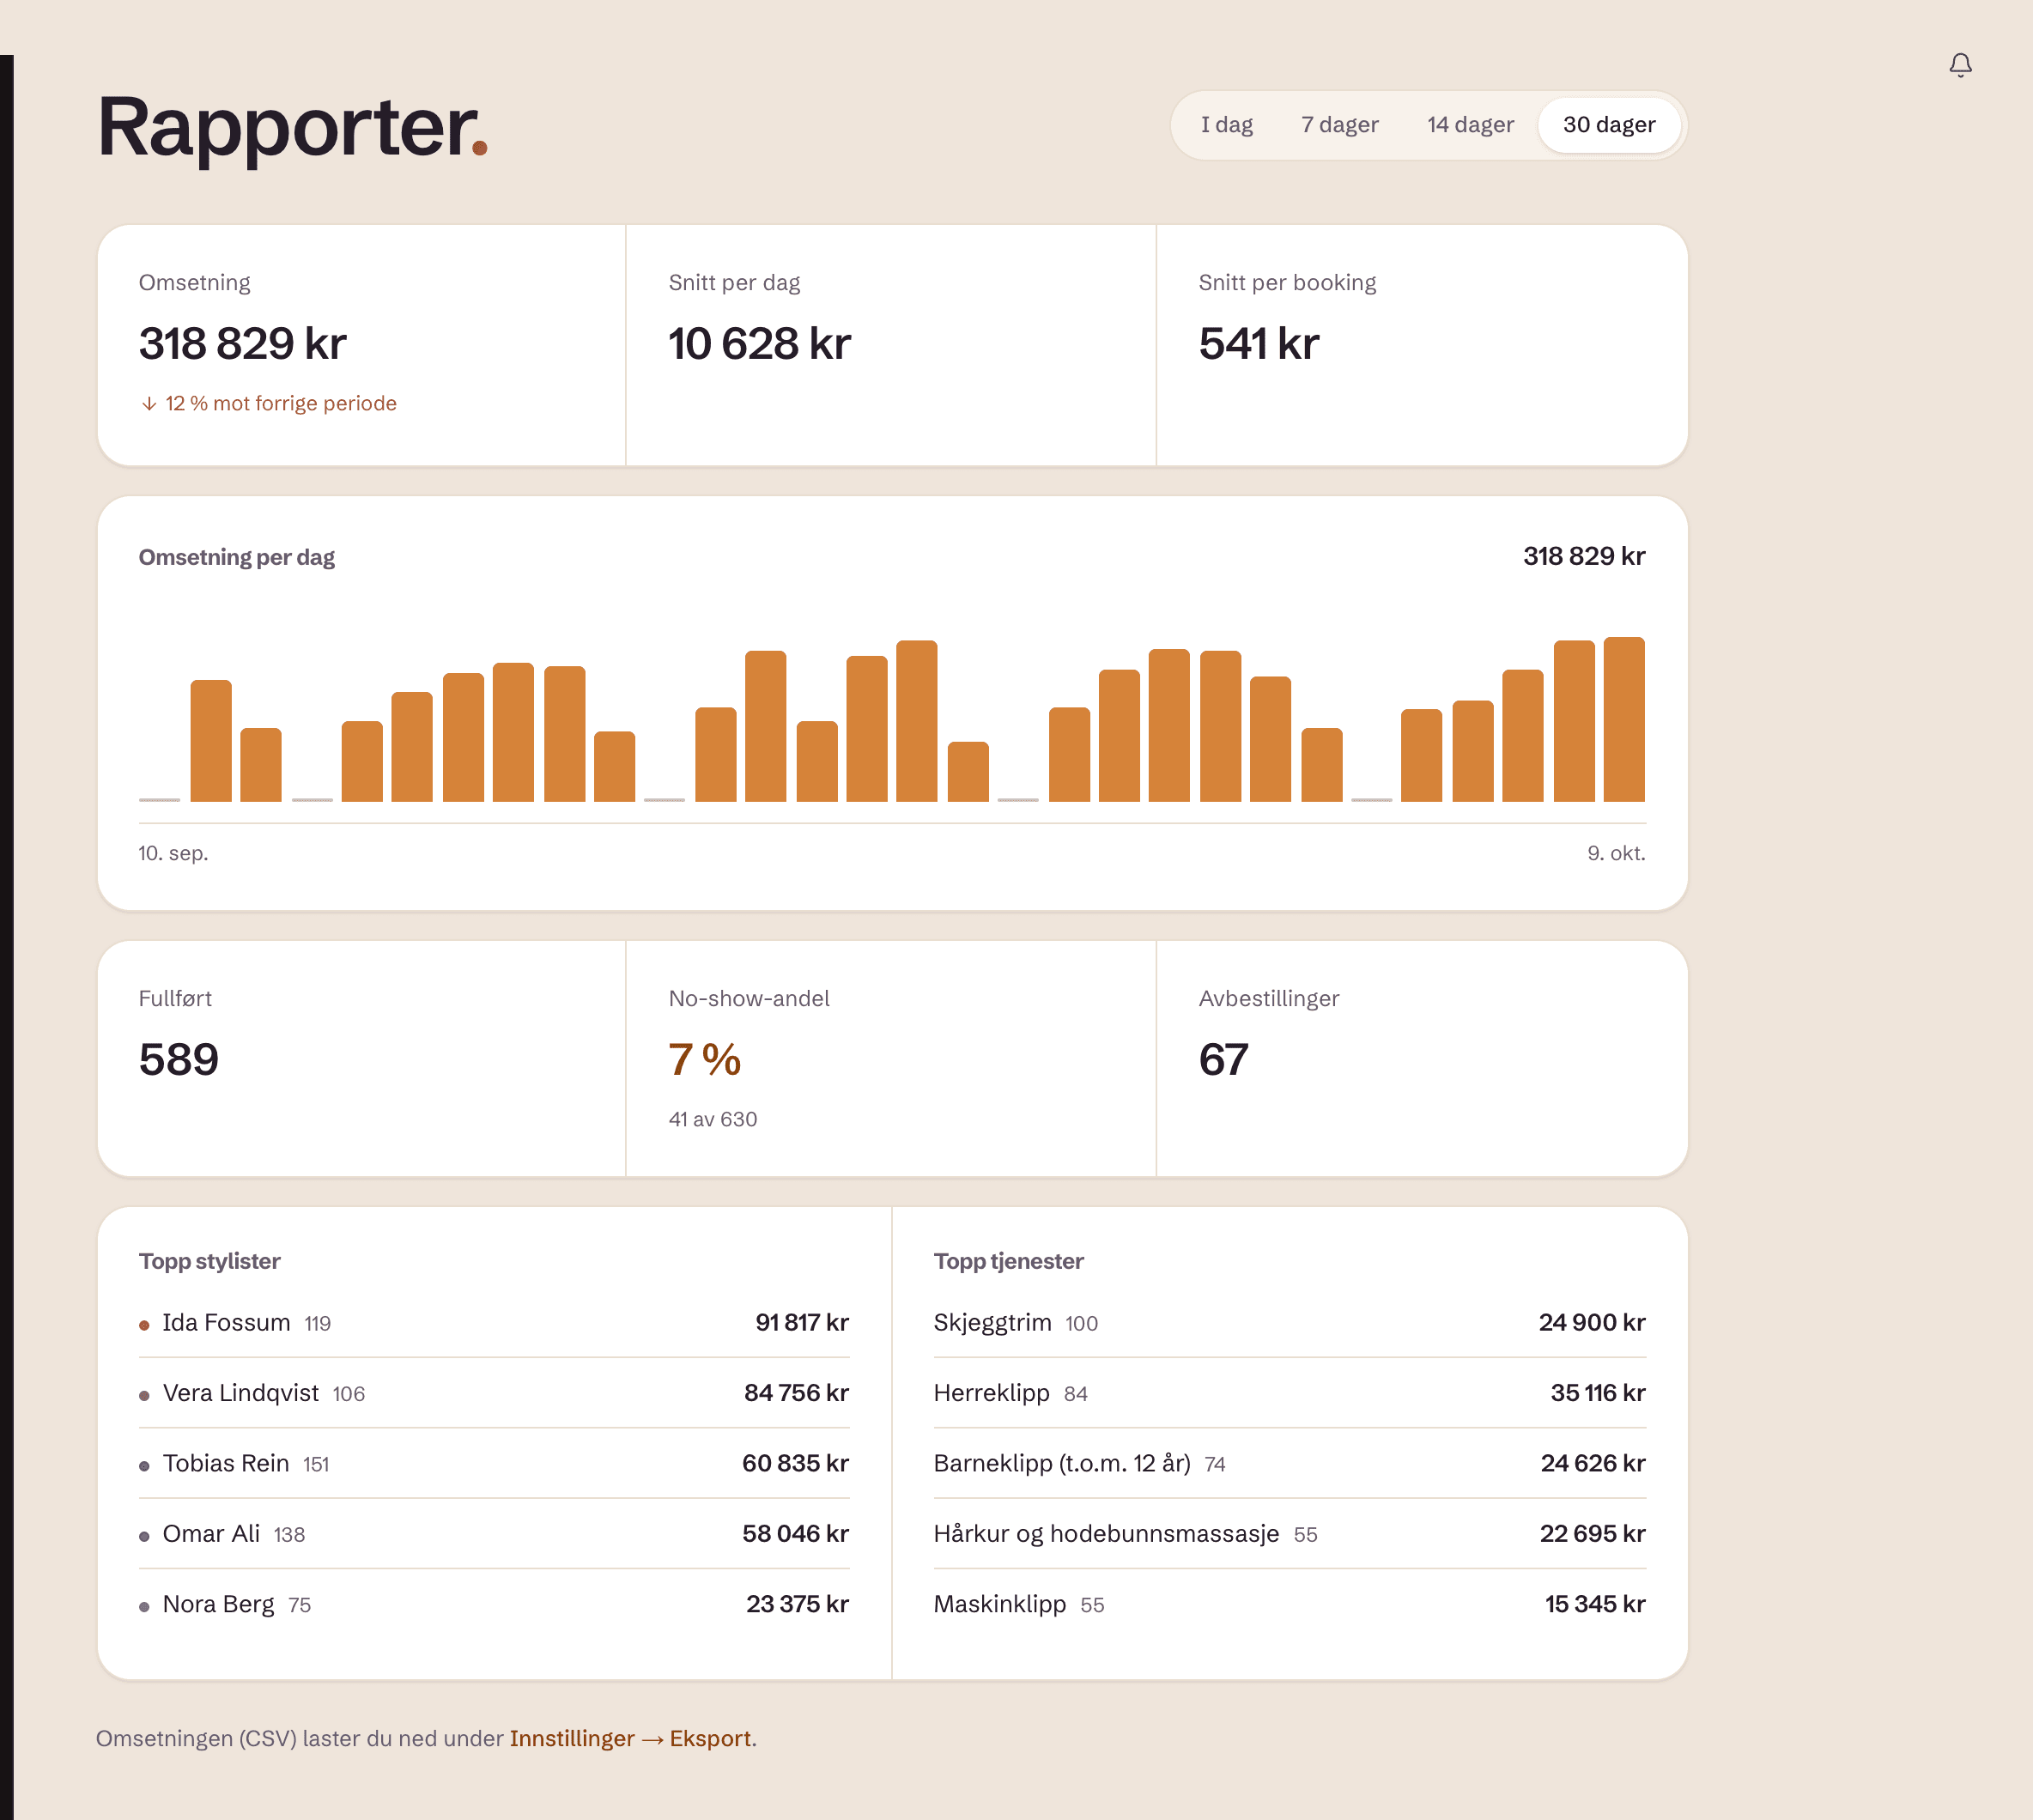This screenshot has height=1820, width=2033.
Task: Select the 30 dager period
Action: (x=1609, y=125)
